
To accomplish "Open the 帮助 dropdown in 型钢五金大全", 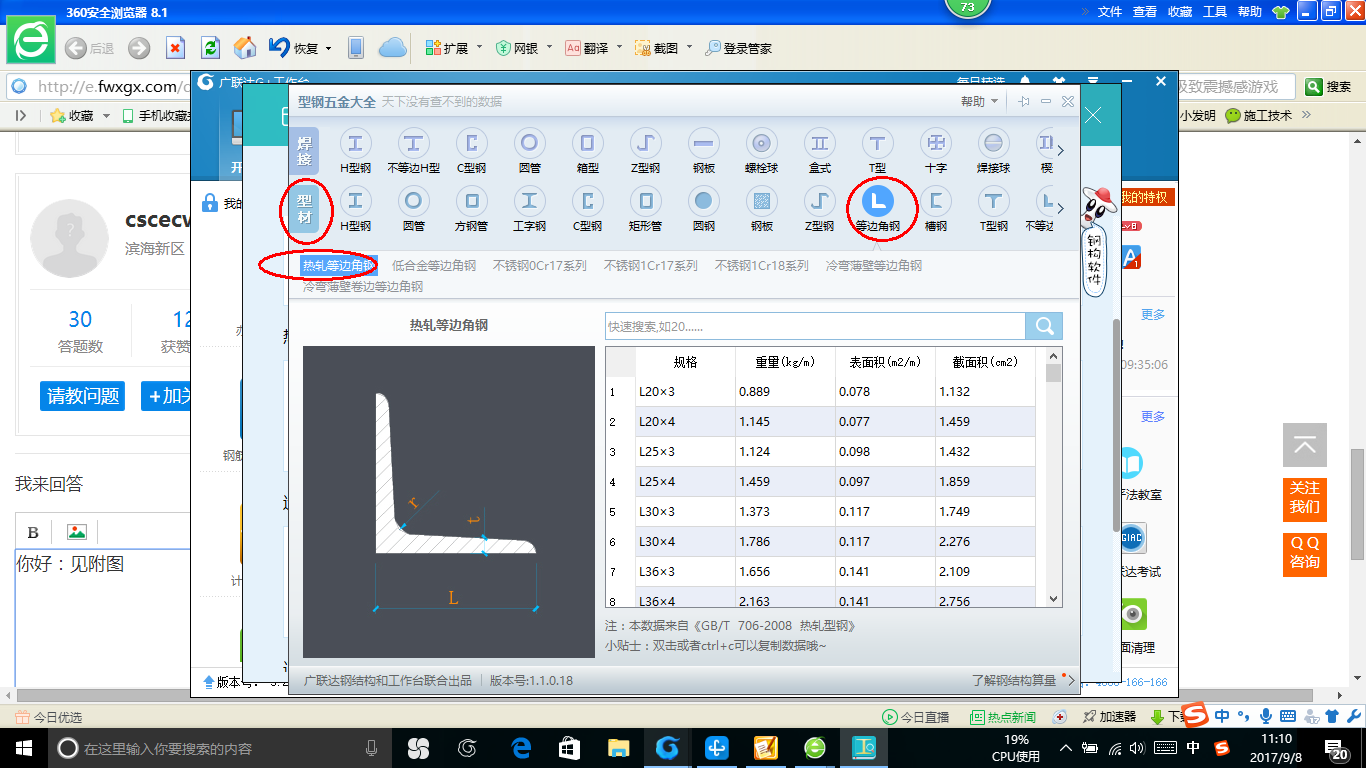I will click(x=979, y=102).
